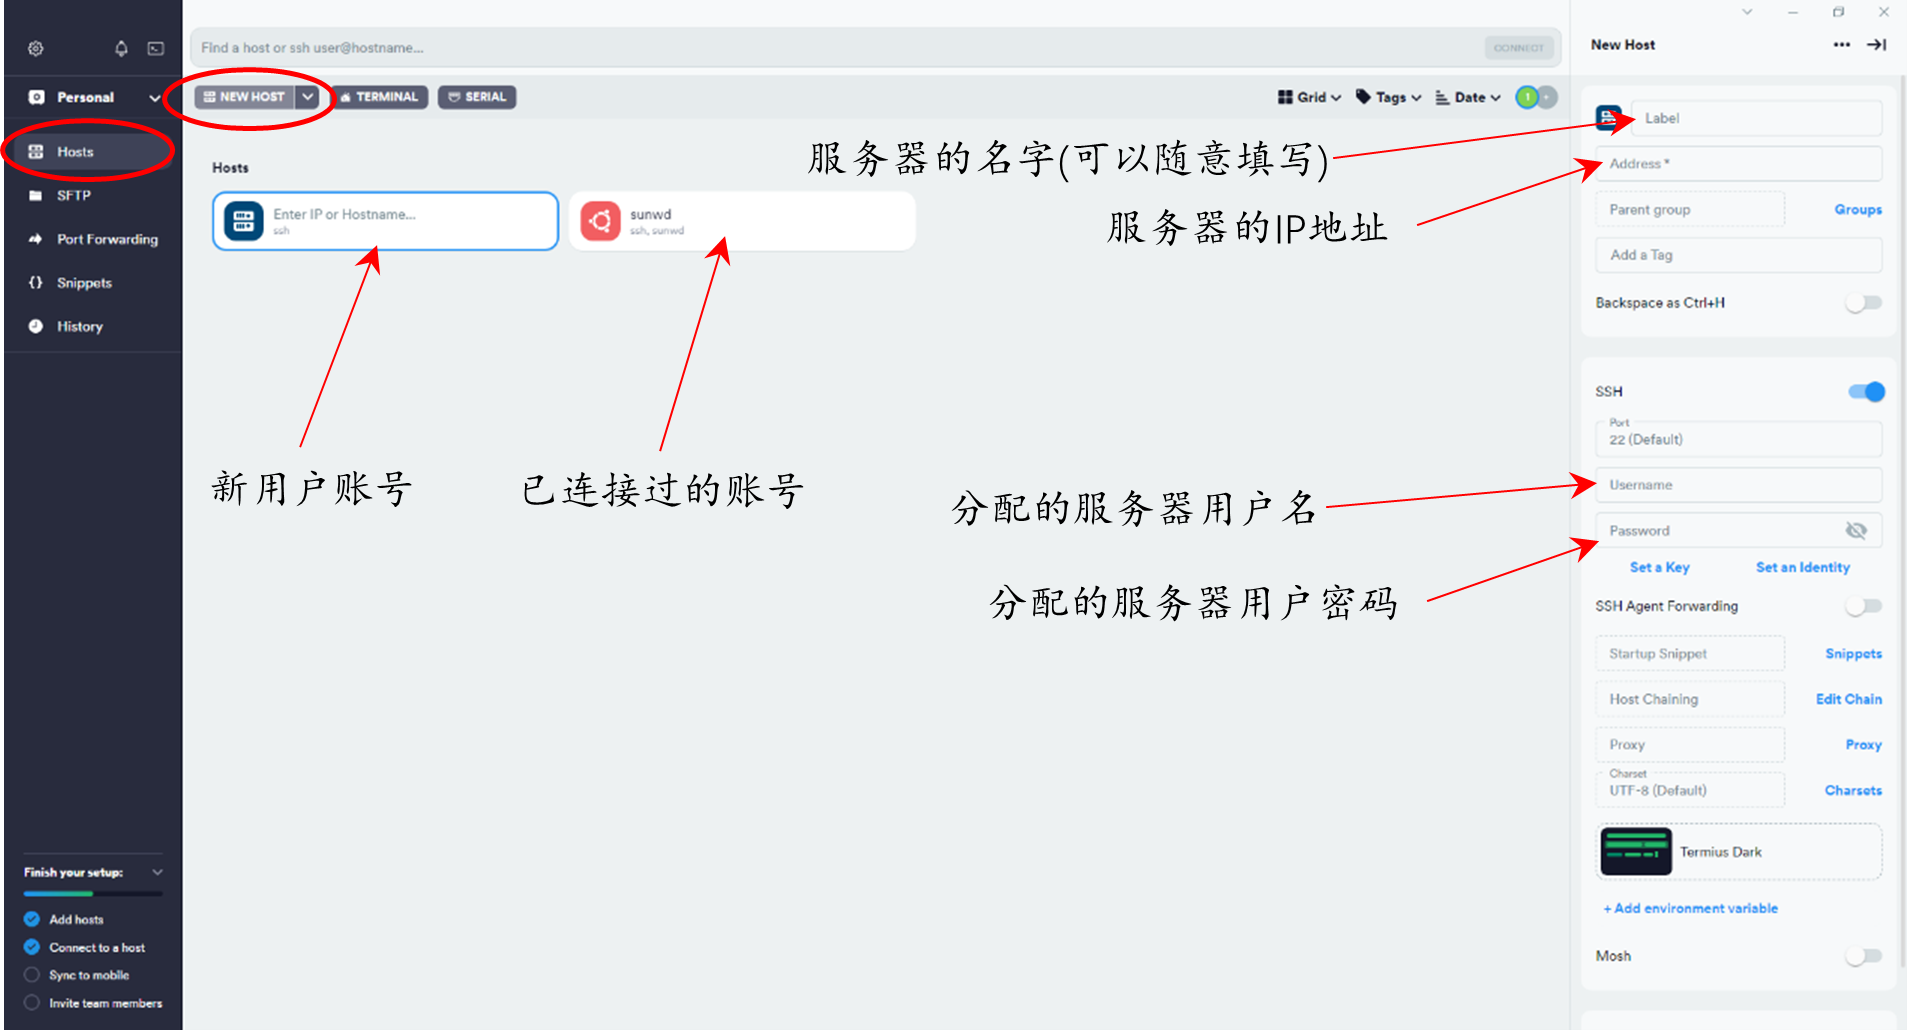Collapse the New Host panel arrow
This screenshot has height=1030, width=1907.
(1877, 45)
